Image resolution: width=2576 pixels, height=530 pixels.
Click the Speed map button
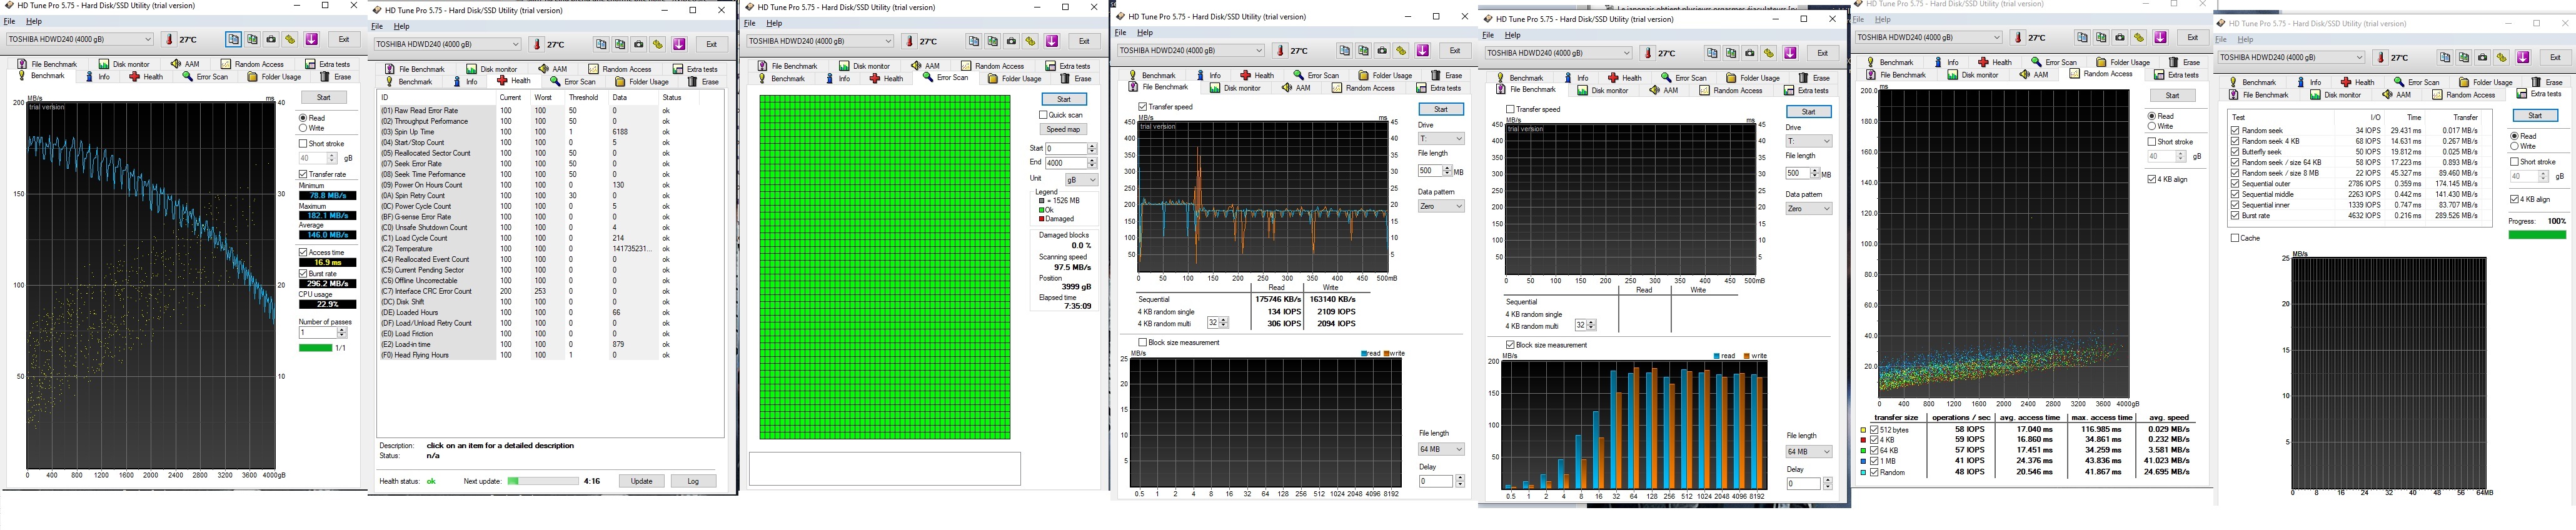click(1063, 130)
